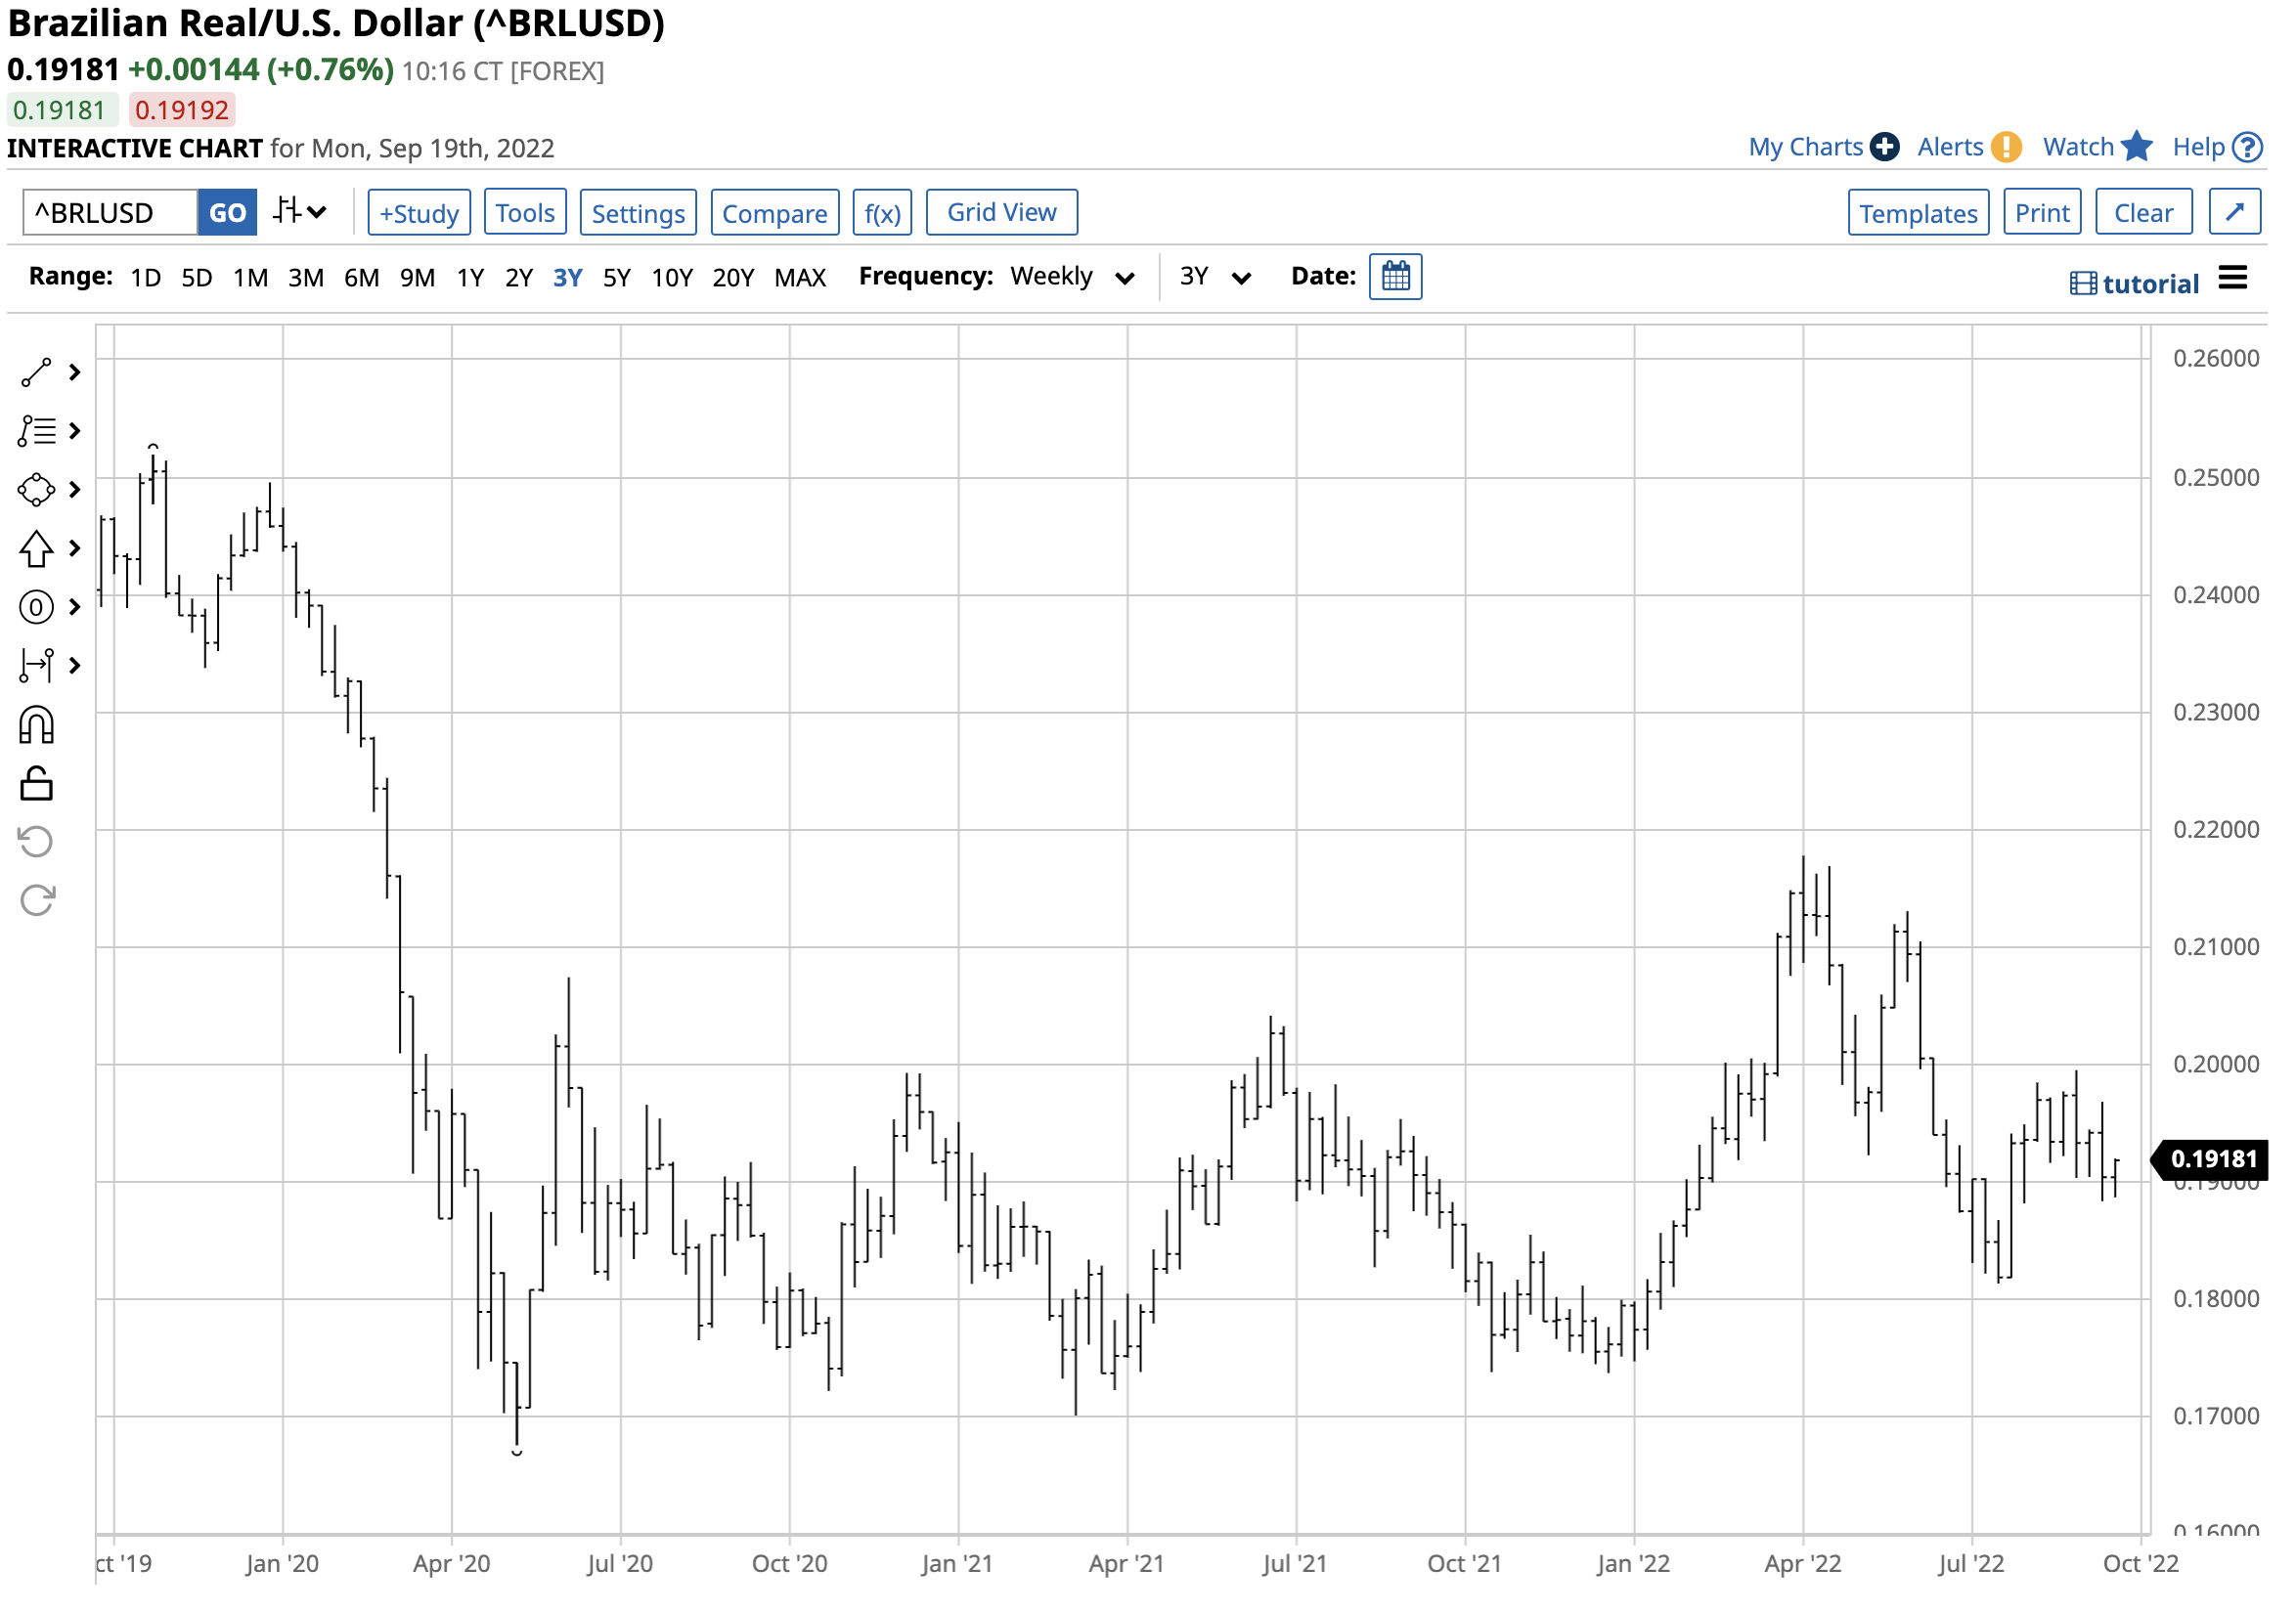This screenshot has height=1613, width=2296.
Task: Set range to 6M
Action: tap(363, 278)
